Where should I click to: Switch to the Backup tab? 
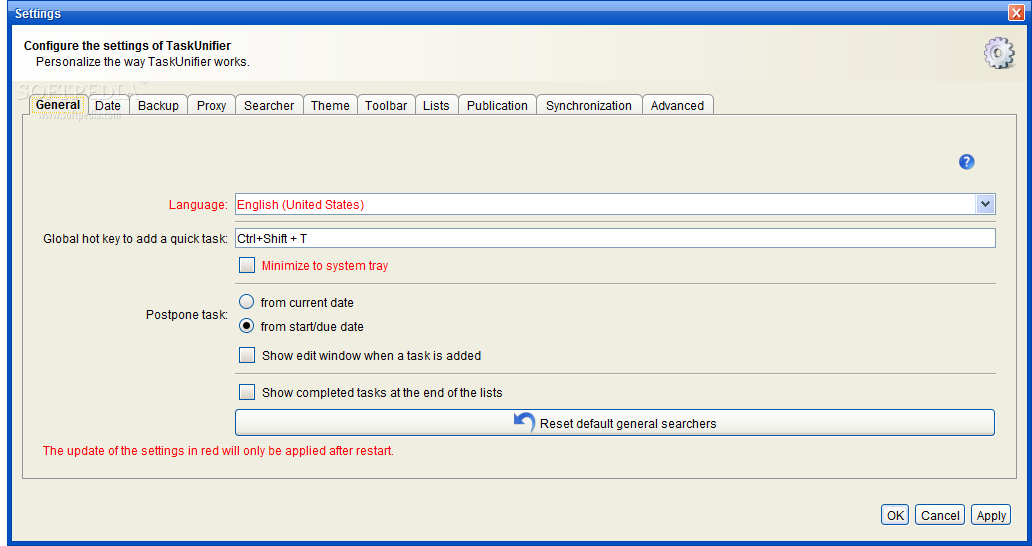tap(158, 105)
